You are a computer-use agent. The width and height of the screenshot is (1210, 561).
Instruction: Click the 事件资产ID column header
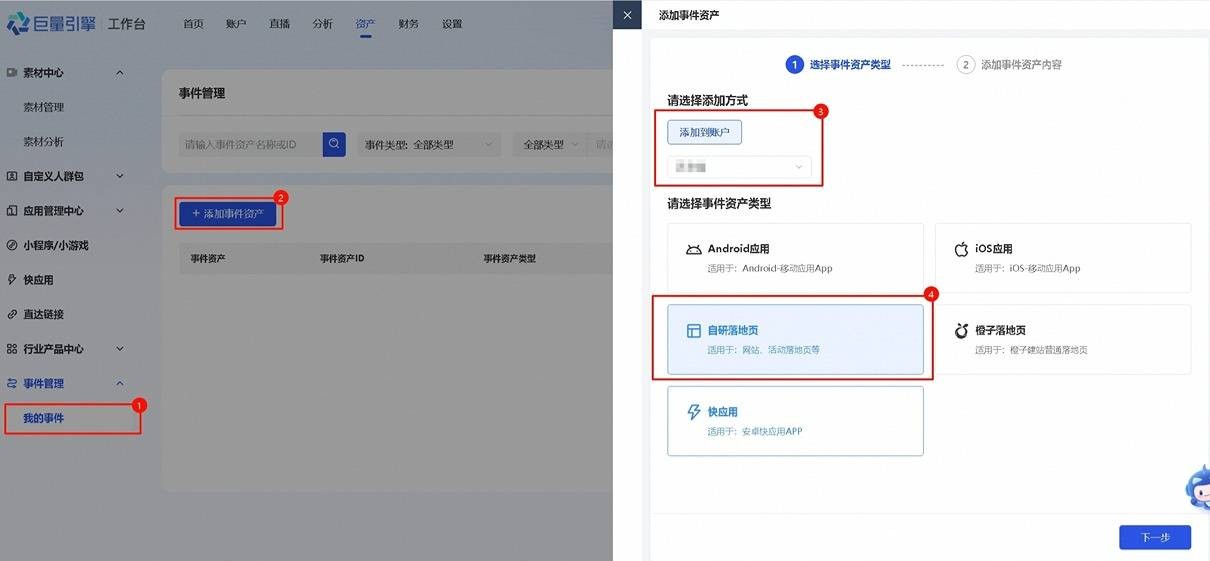(x=342, y=259)
